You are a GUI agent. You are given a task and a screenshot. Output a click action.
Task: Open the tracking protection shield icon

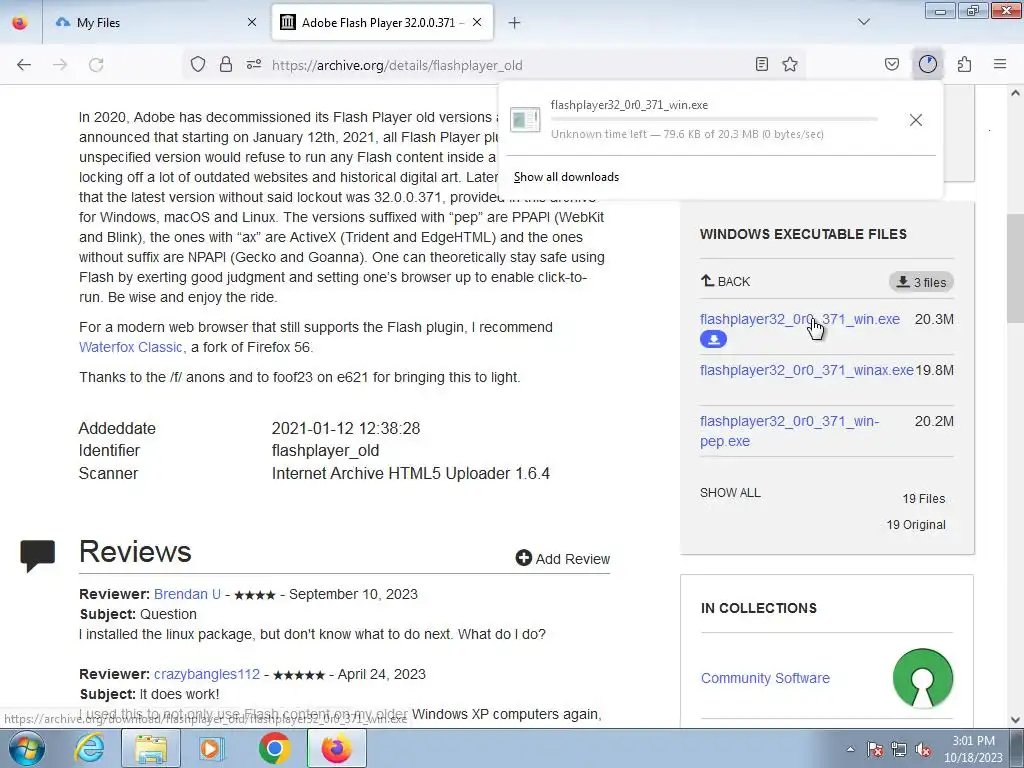point(198,64)
